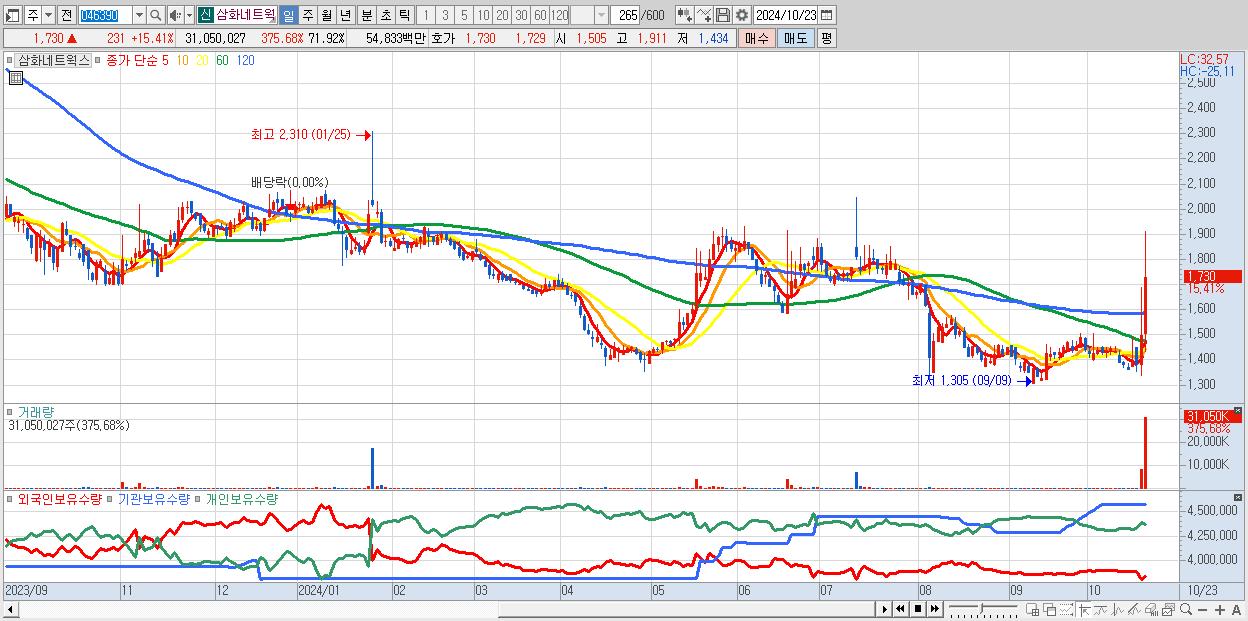Click the stop button in playback controls
1248x621 pixels.
point(917,609)
